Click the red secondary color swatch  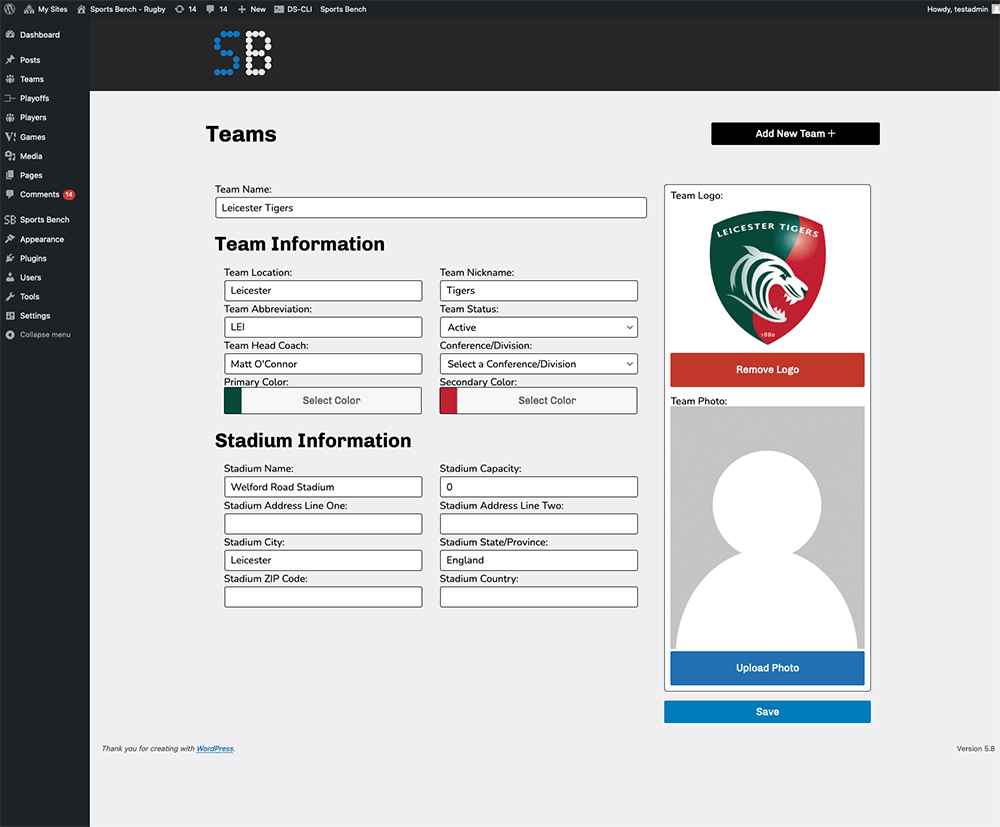click(x=448, y=400)
